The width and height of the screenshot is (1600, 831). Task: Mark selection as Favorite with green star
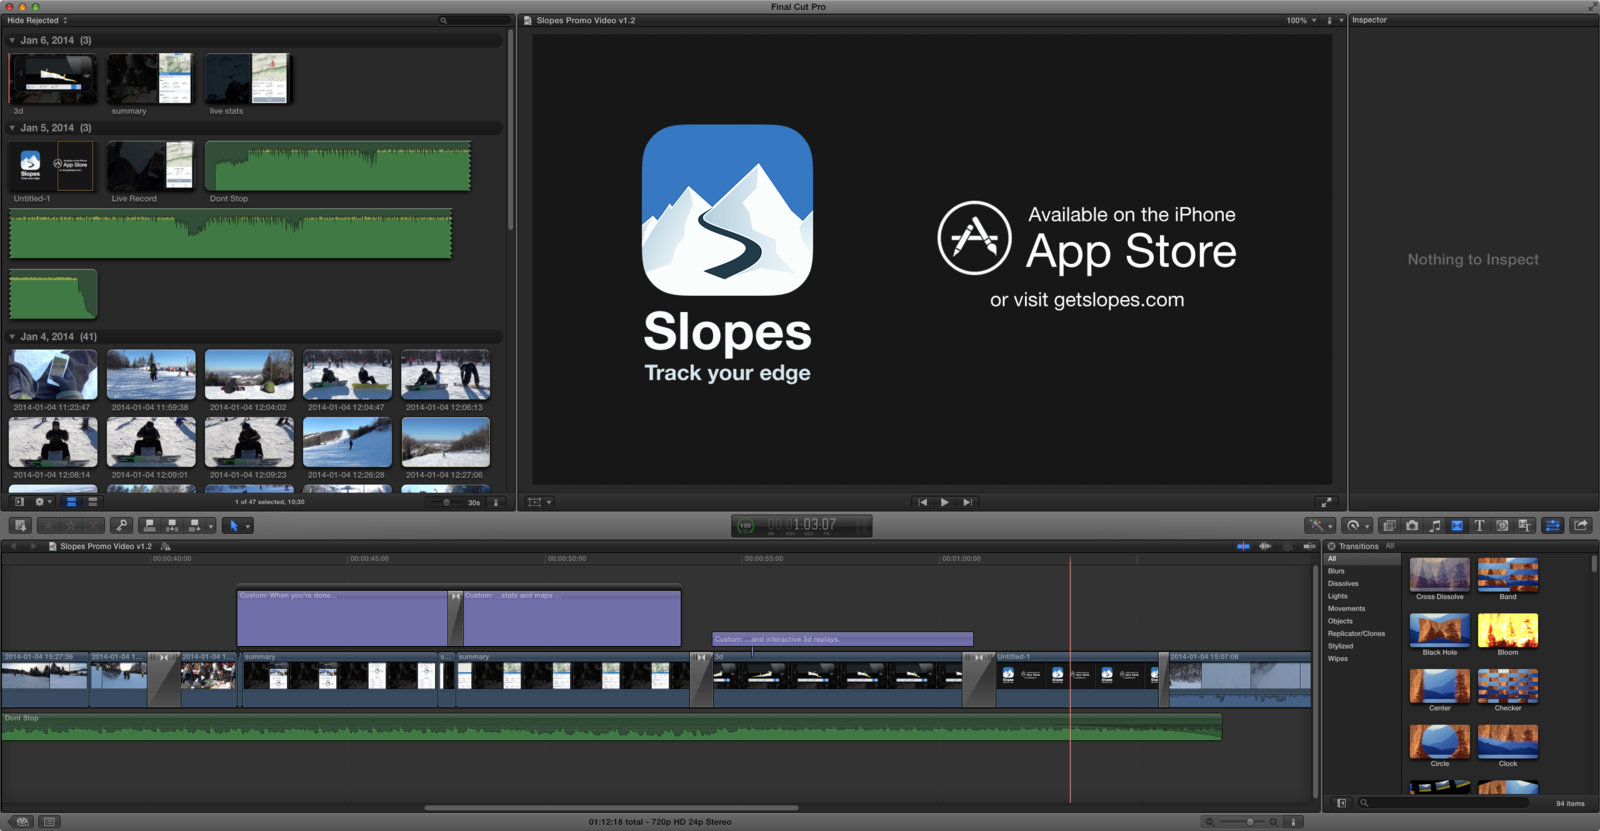point(49,525)
